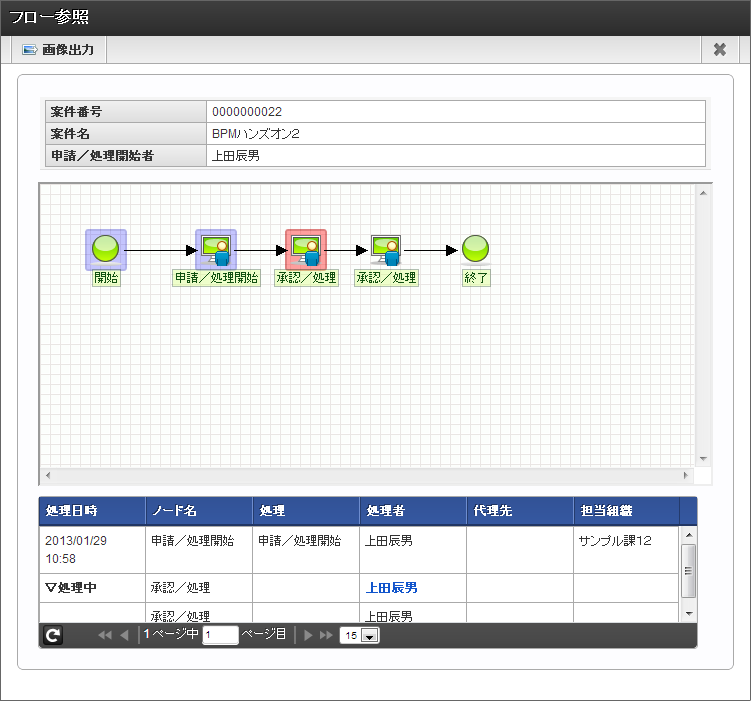Sort by the ノード名 column header

point(199,511)
